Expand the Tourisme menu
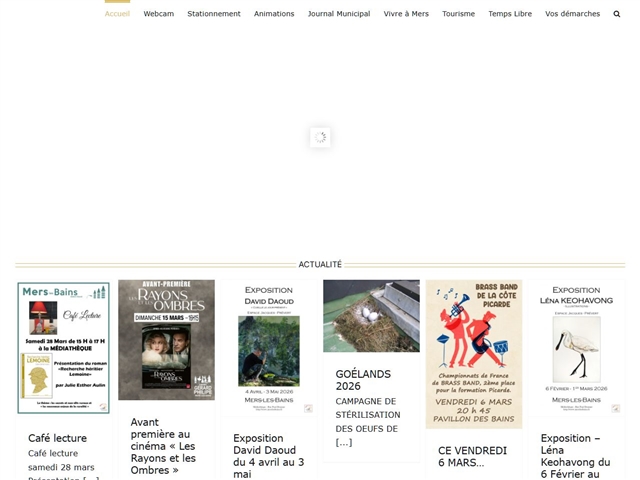 point(459,14)
